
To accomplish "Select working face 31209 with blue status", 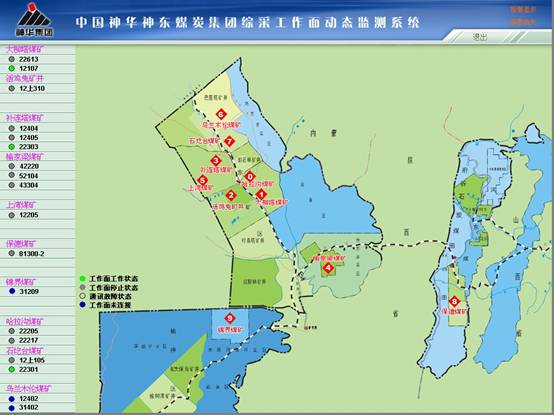I will pyautogui.click(x=24, y=291).
